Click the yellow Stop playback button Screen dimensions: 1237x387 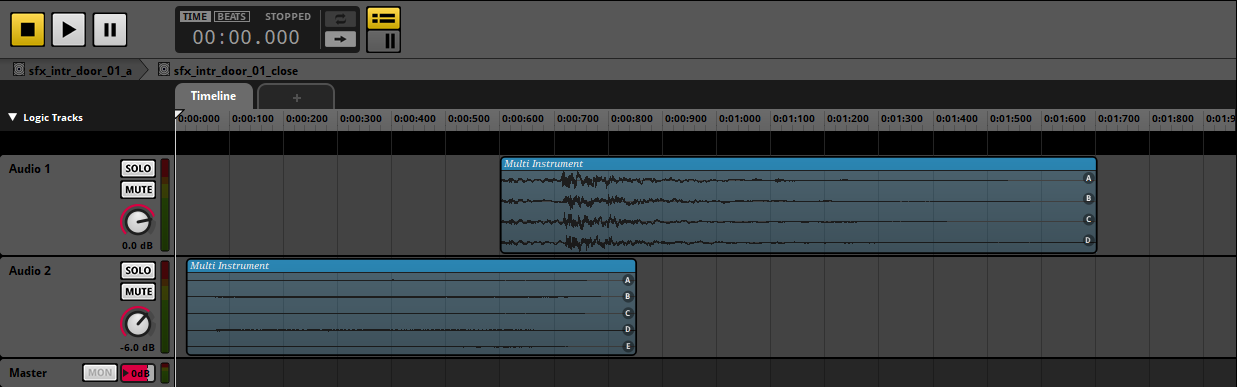click(x=28, y=29)
